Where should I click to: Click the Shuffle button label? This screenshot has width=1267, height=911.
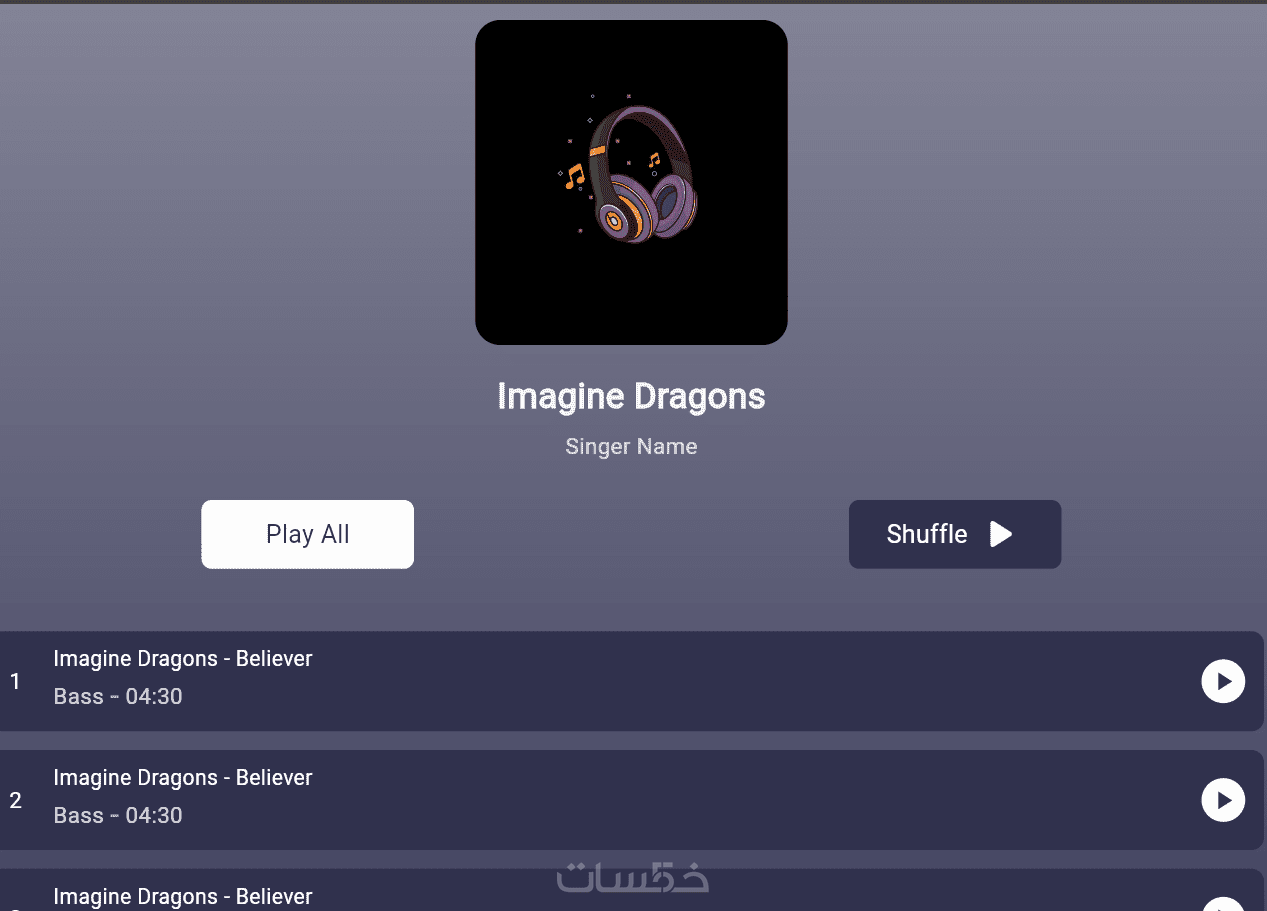(927, 534)
